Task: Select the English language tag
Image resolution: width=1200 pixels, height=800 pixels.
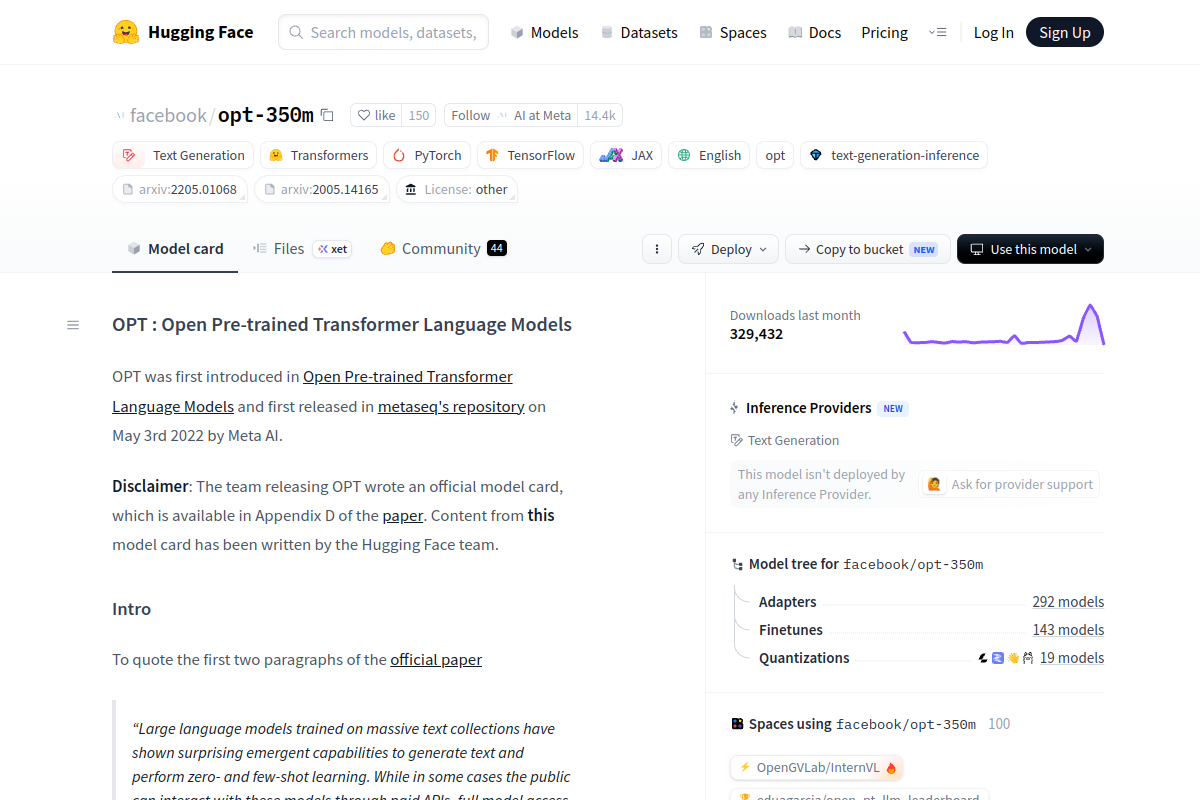Action: [709, 155]
